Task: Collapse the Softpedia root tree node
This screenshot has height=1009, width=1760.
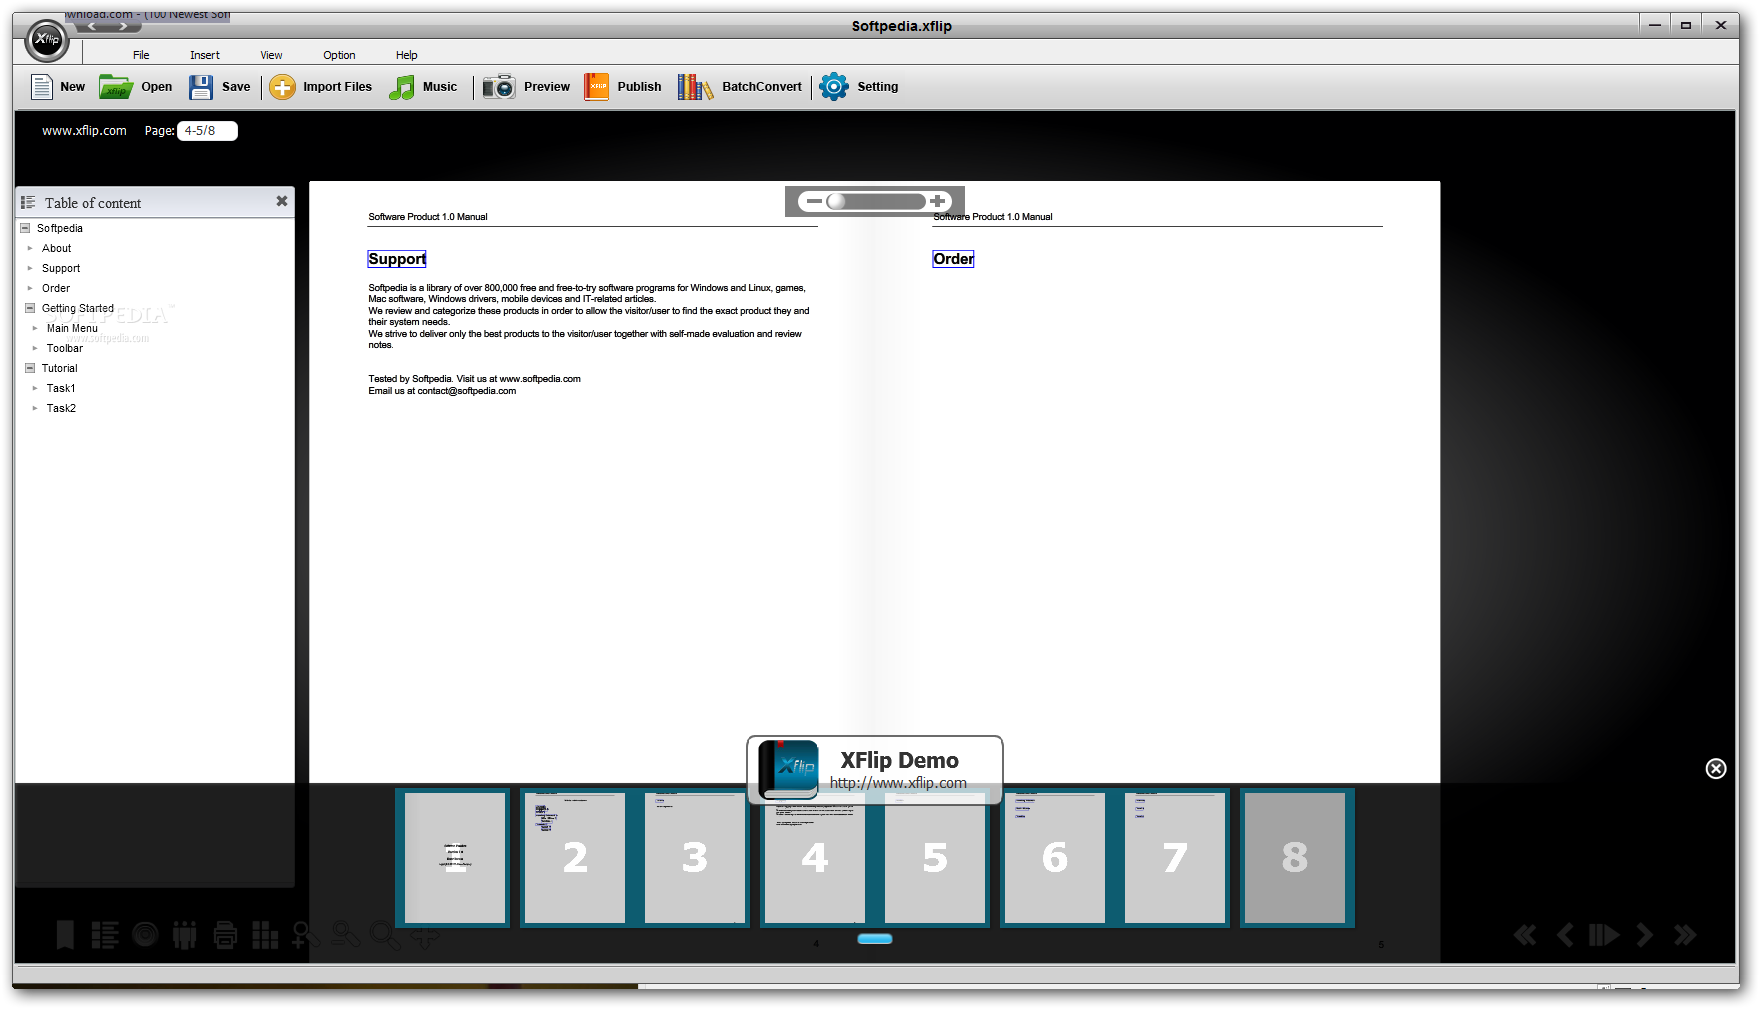Action: (x=25, y=228)
